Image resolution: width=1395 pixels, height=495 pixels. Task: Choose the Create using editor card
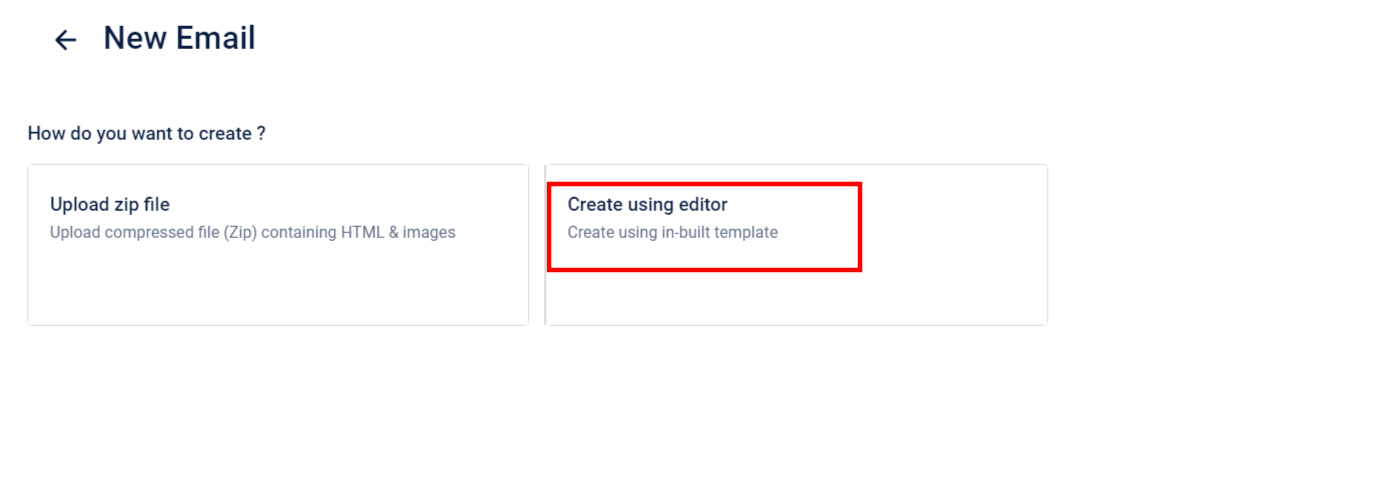pos(797,245)
